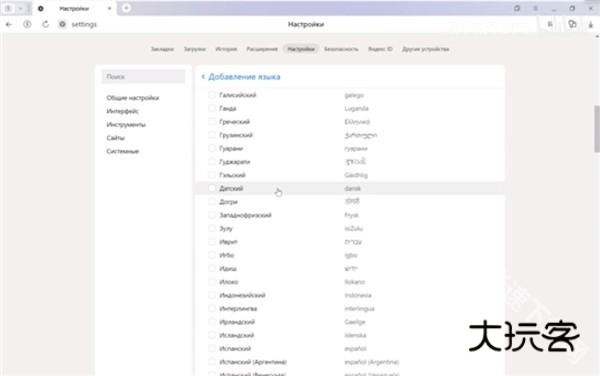
Task: Select the Западнофризский language row text
Action: [x=245, y=215]
